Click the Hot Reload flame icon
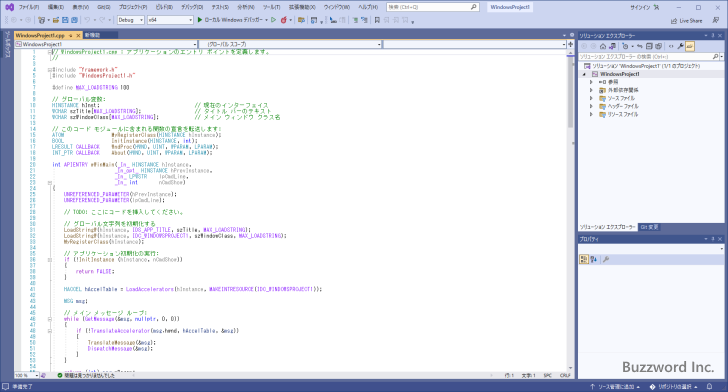The height and width of the screenshot is (392, 728). [x=284, y=20]
